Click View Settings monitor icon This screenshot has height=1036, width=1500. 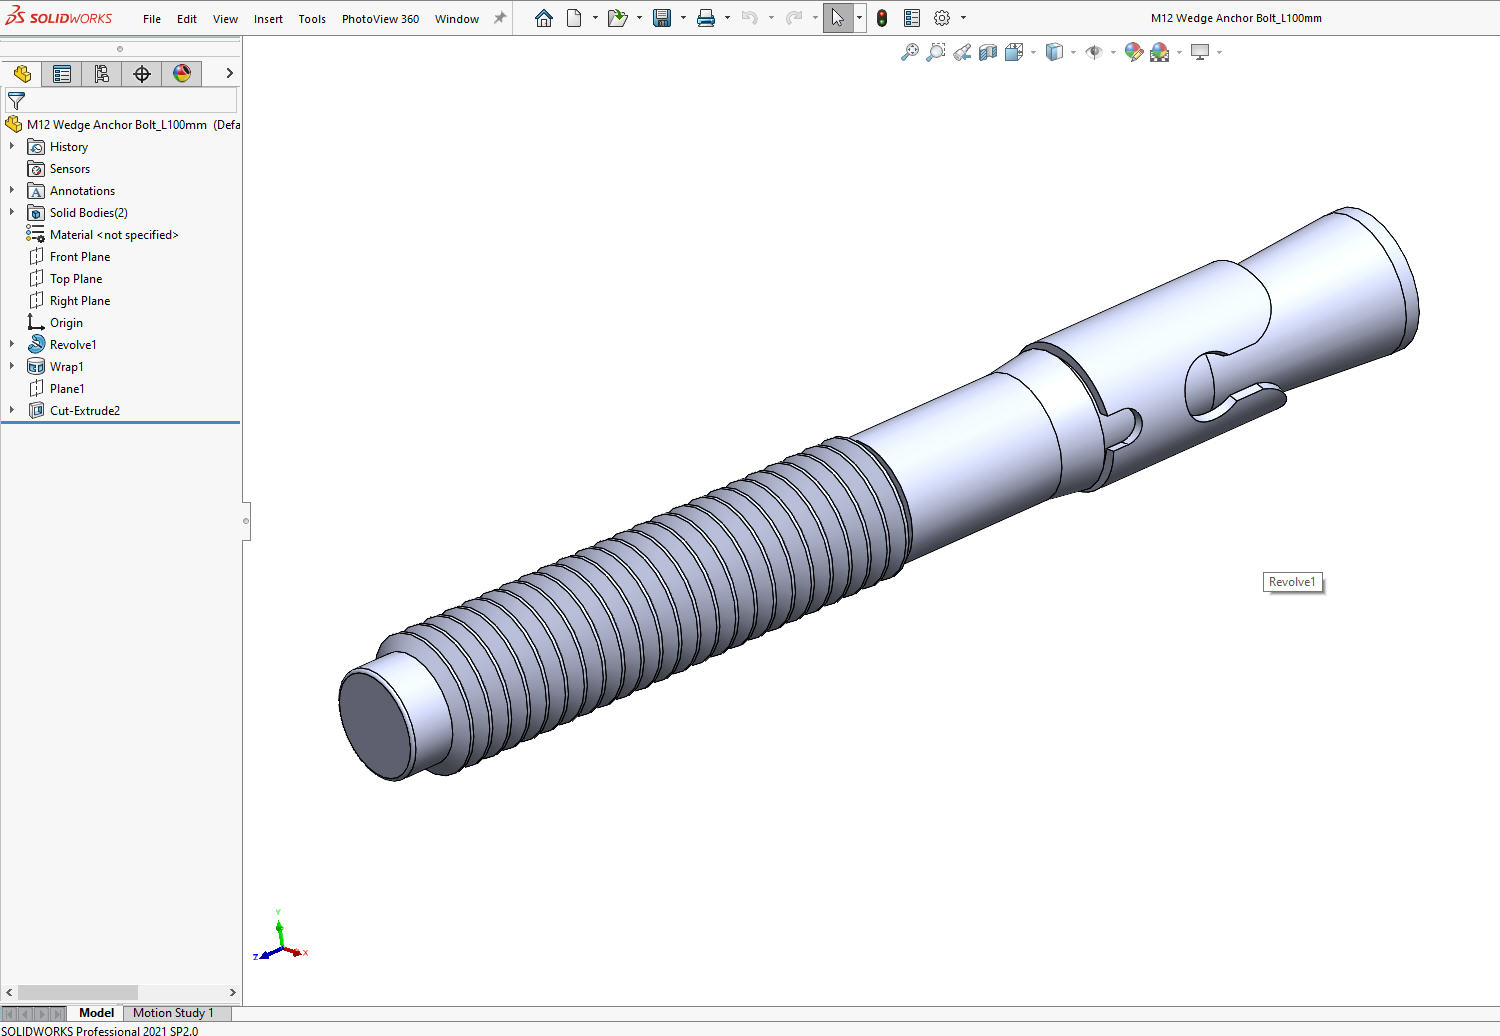(x=1200, y=52)
